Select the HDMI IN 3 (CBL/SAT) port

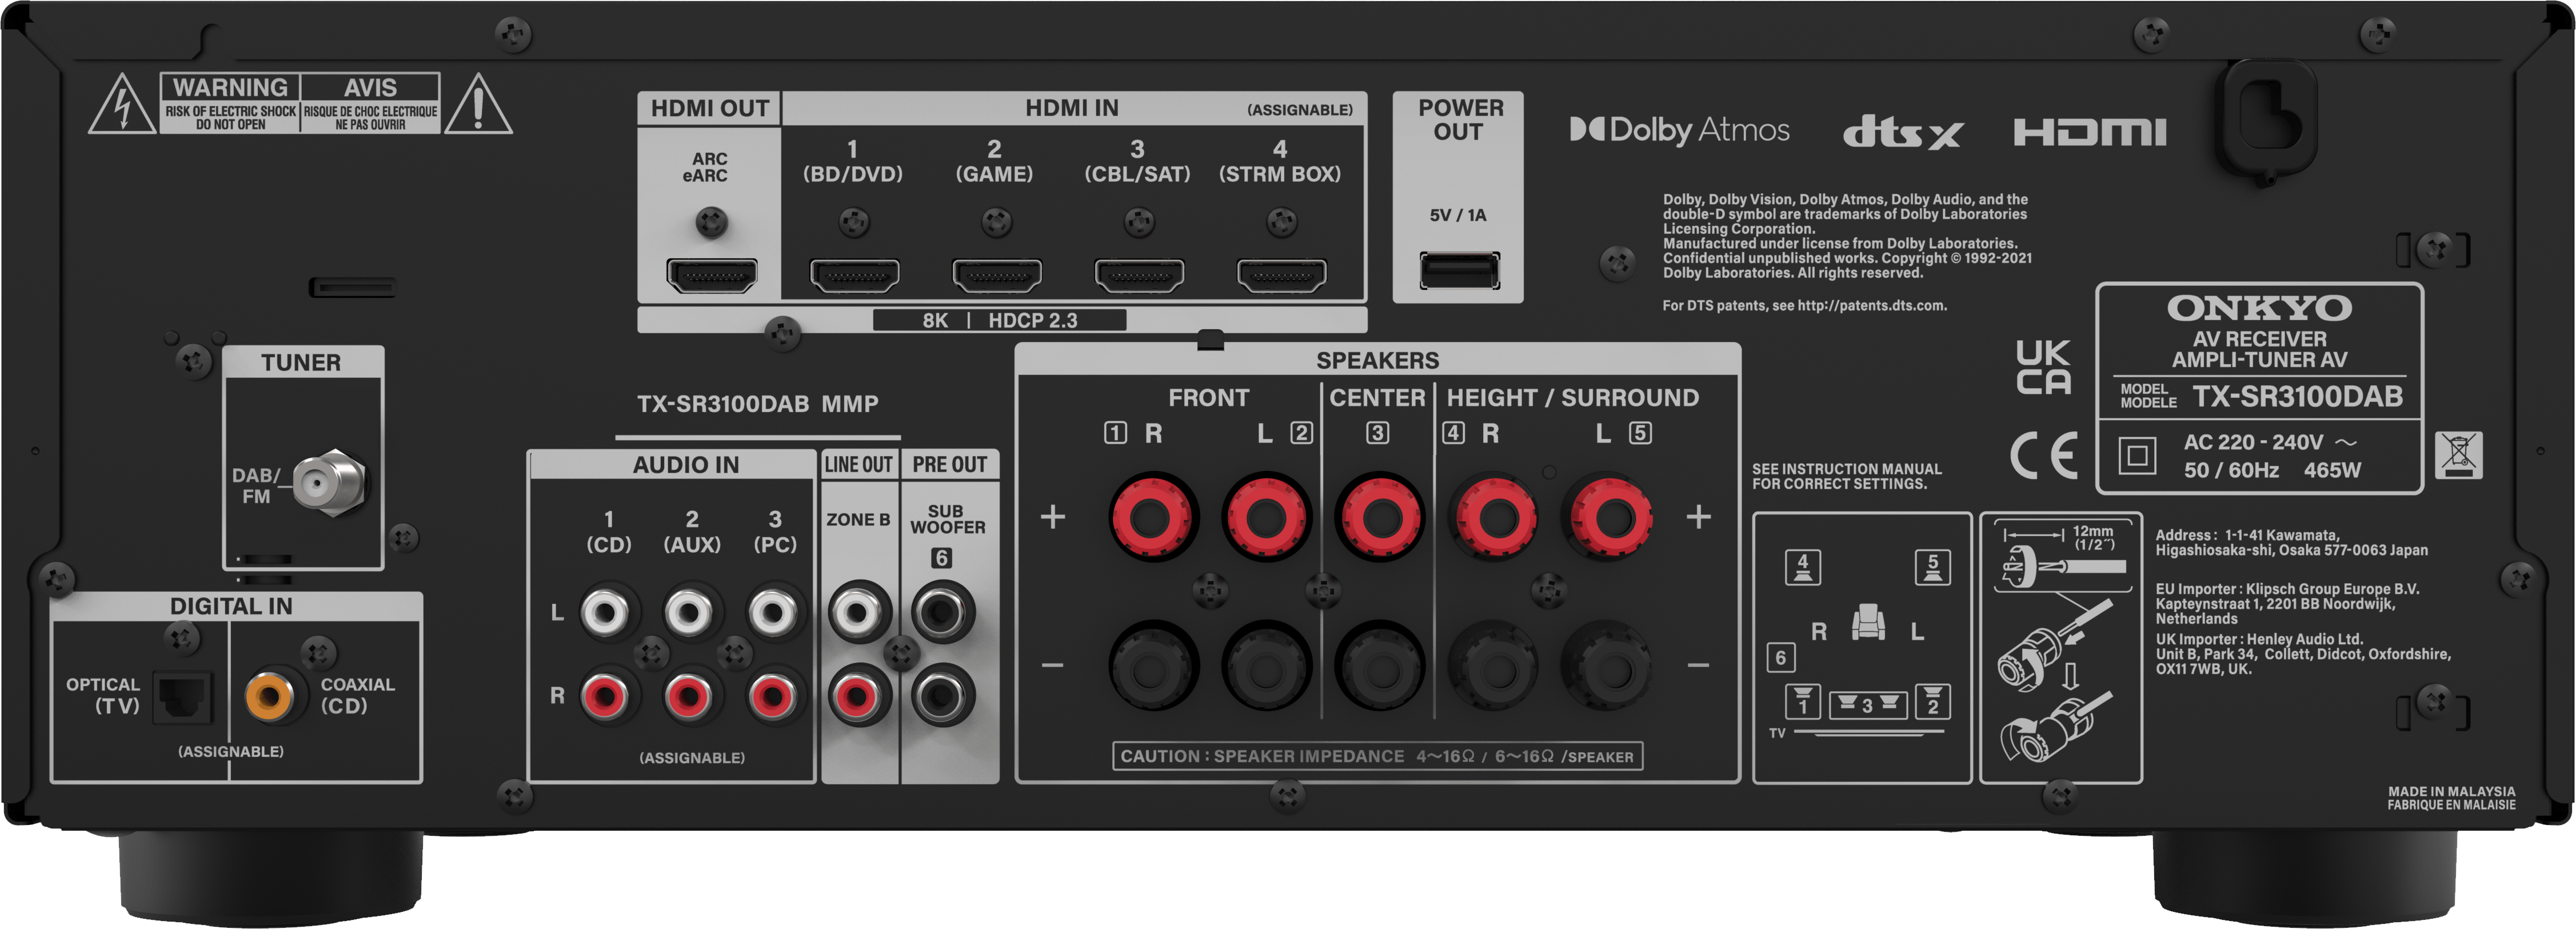point(1139,274)
